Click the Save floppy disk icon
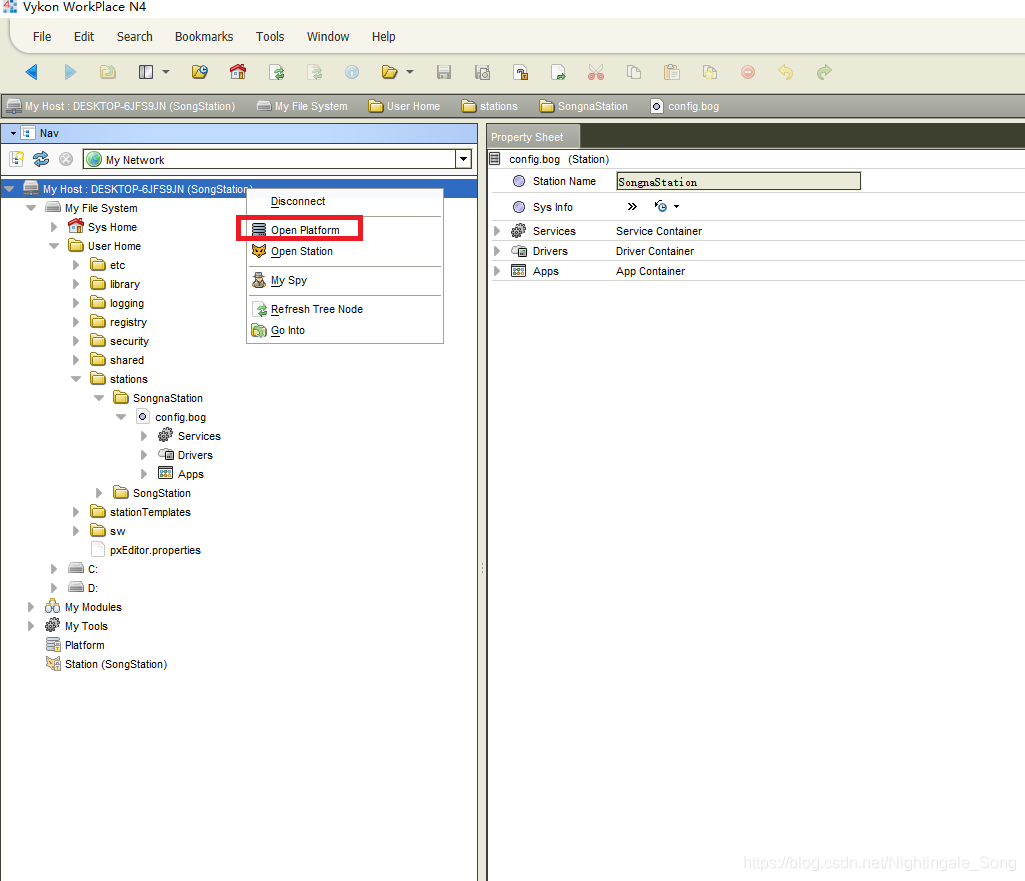1025x881 pixels. (x=444, y=72)
